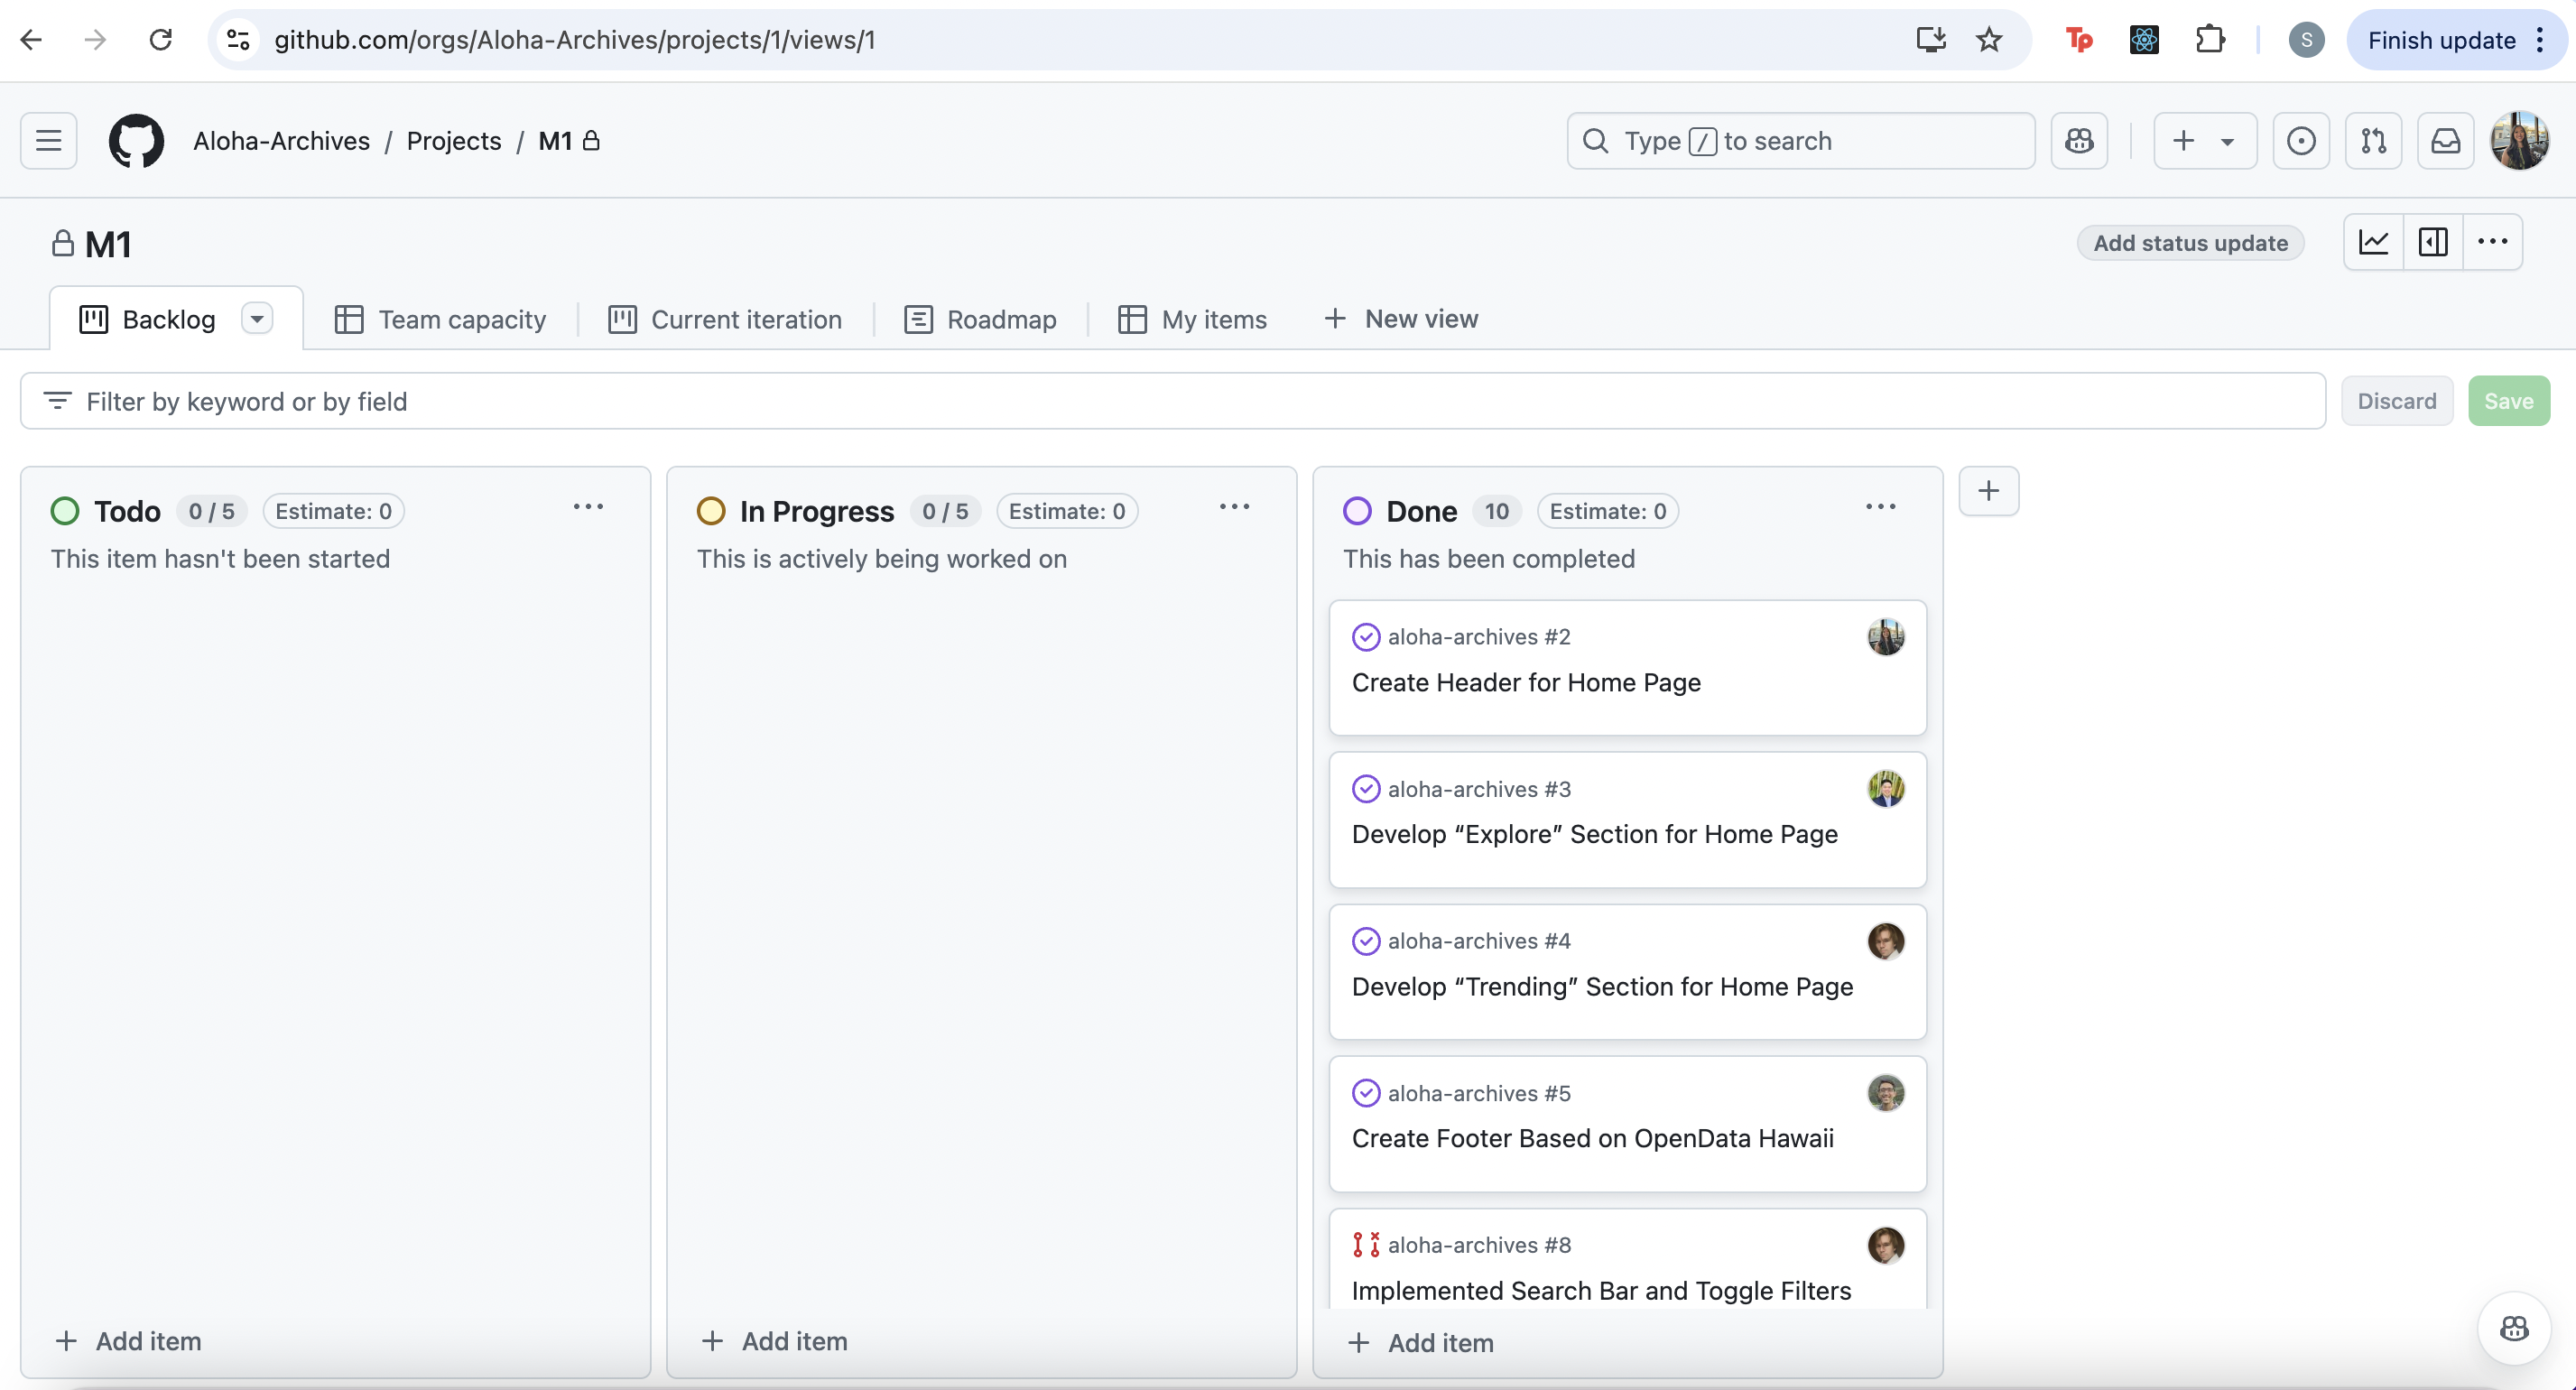
Task: Open Done column options menu
Action: 1880,507
